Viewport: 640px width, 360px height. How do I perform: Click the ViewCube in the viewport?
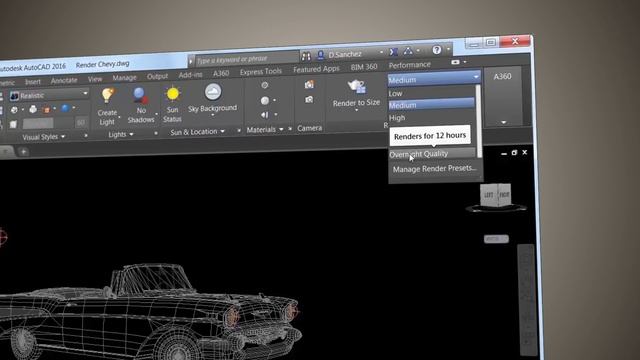[x=496, y=196]
